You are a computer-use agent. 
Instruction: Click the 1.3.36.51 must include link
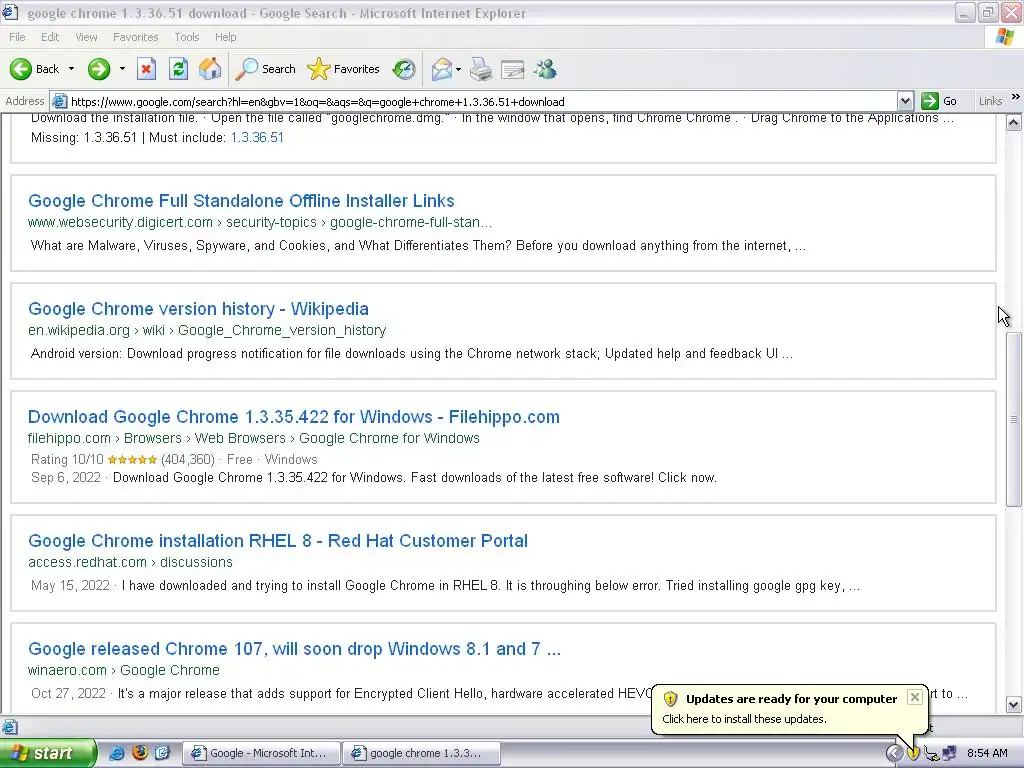coord(257,137)
